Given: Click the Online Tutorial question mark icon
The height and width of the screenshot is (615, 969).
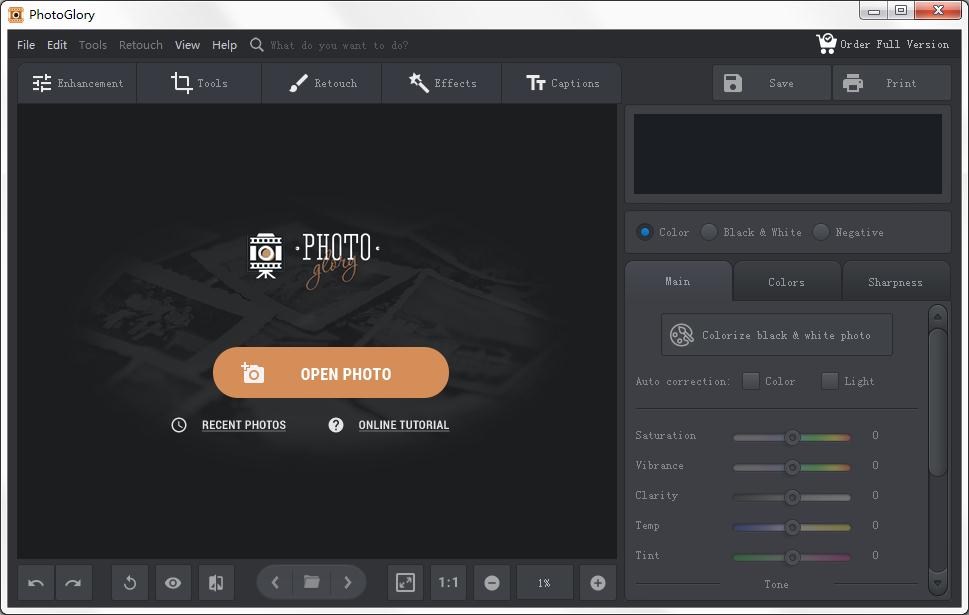Looking at the screenshot, I should click(336, 425).
